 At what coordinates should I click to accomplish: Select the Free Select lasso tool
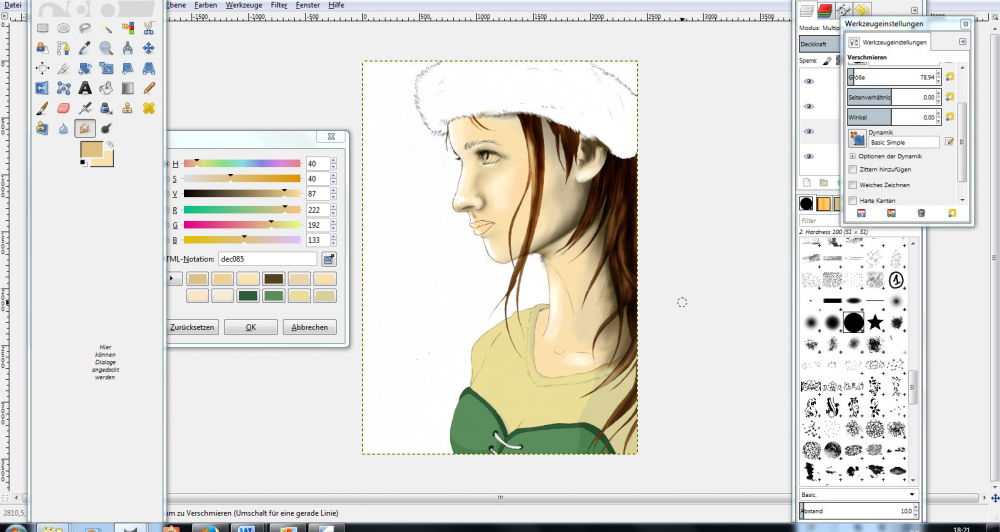(85, 27)
